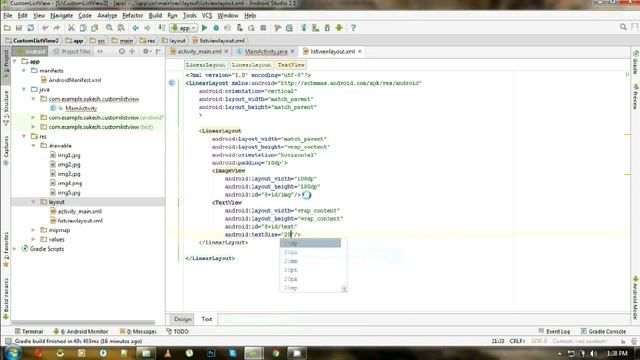Expand the Gradle Scripts node
This screenshot has height=360, width=640.
[x=15, y=249]
